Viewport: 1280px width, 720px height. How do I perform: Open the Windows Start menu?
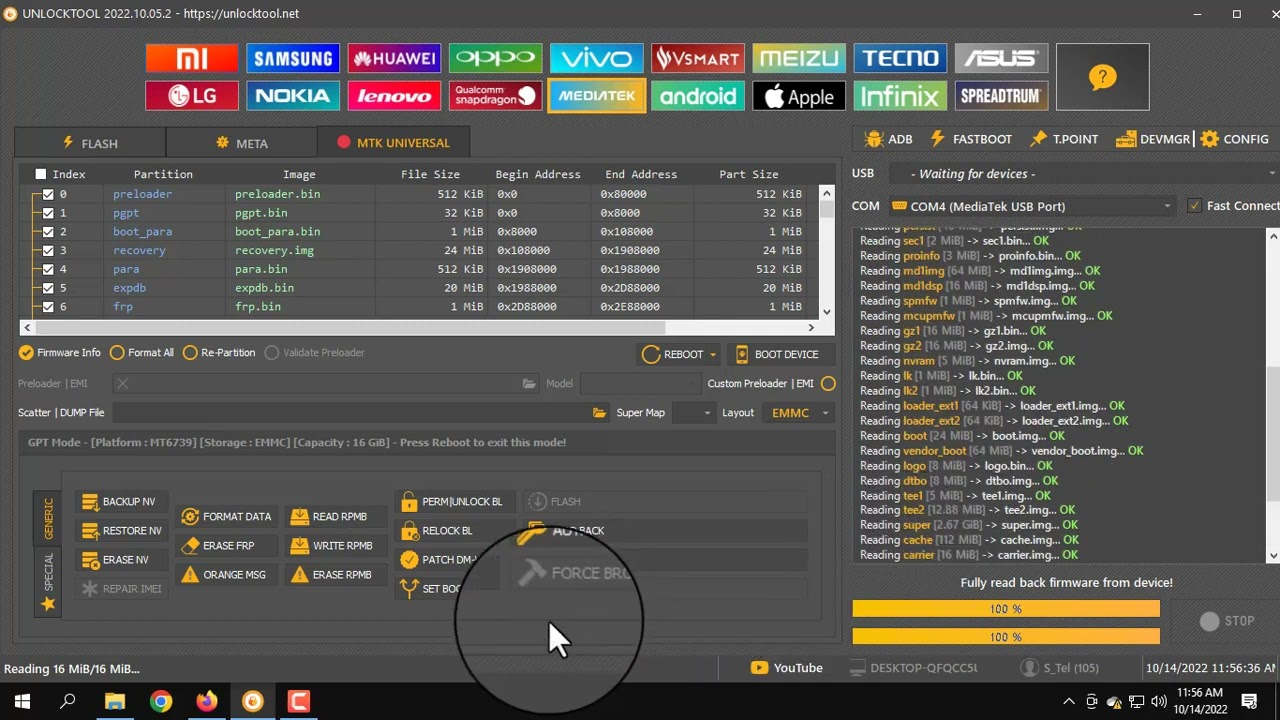(22, 702)
